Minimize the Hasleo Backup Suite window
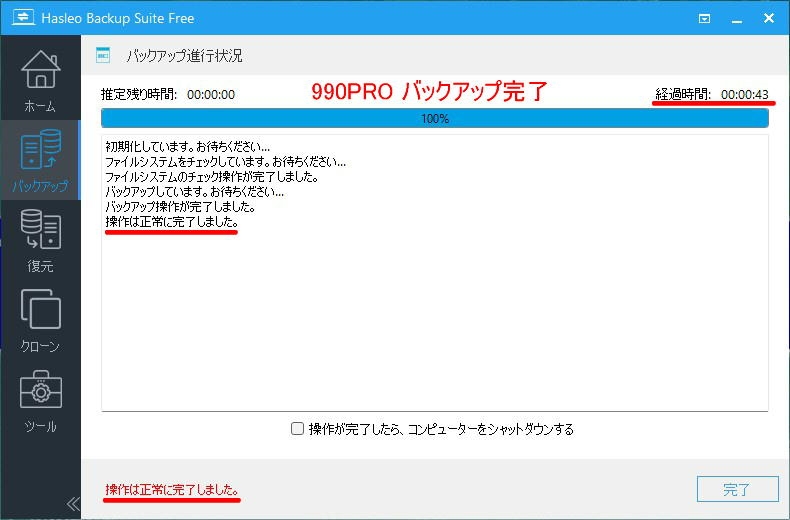The image size is (790, 520). [x=737, y=20]
